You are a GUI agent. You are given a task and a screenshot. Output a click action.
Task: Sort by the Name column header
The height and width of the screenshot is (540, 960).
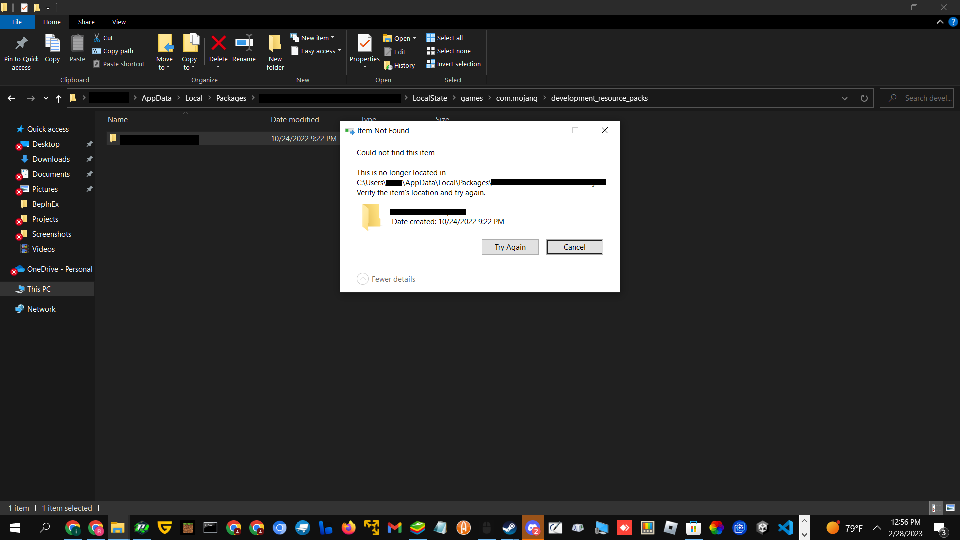tap(118, 119)
